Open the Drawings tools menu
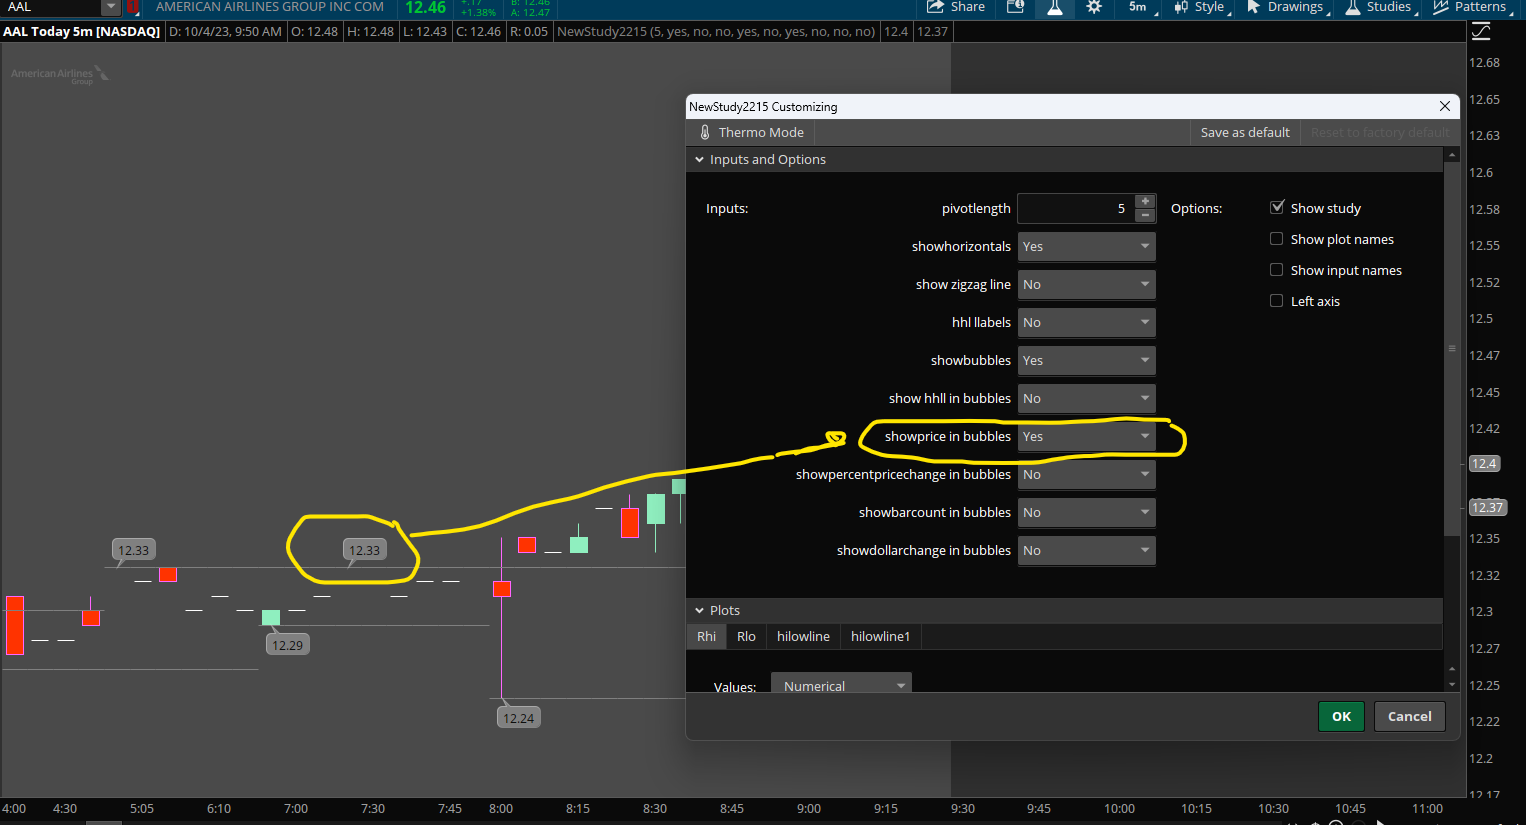1526x825 pixels. click(x=1286, y=7)
